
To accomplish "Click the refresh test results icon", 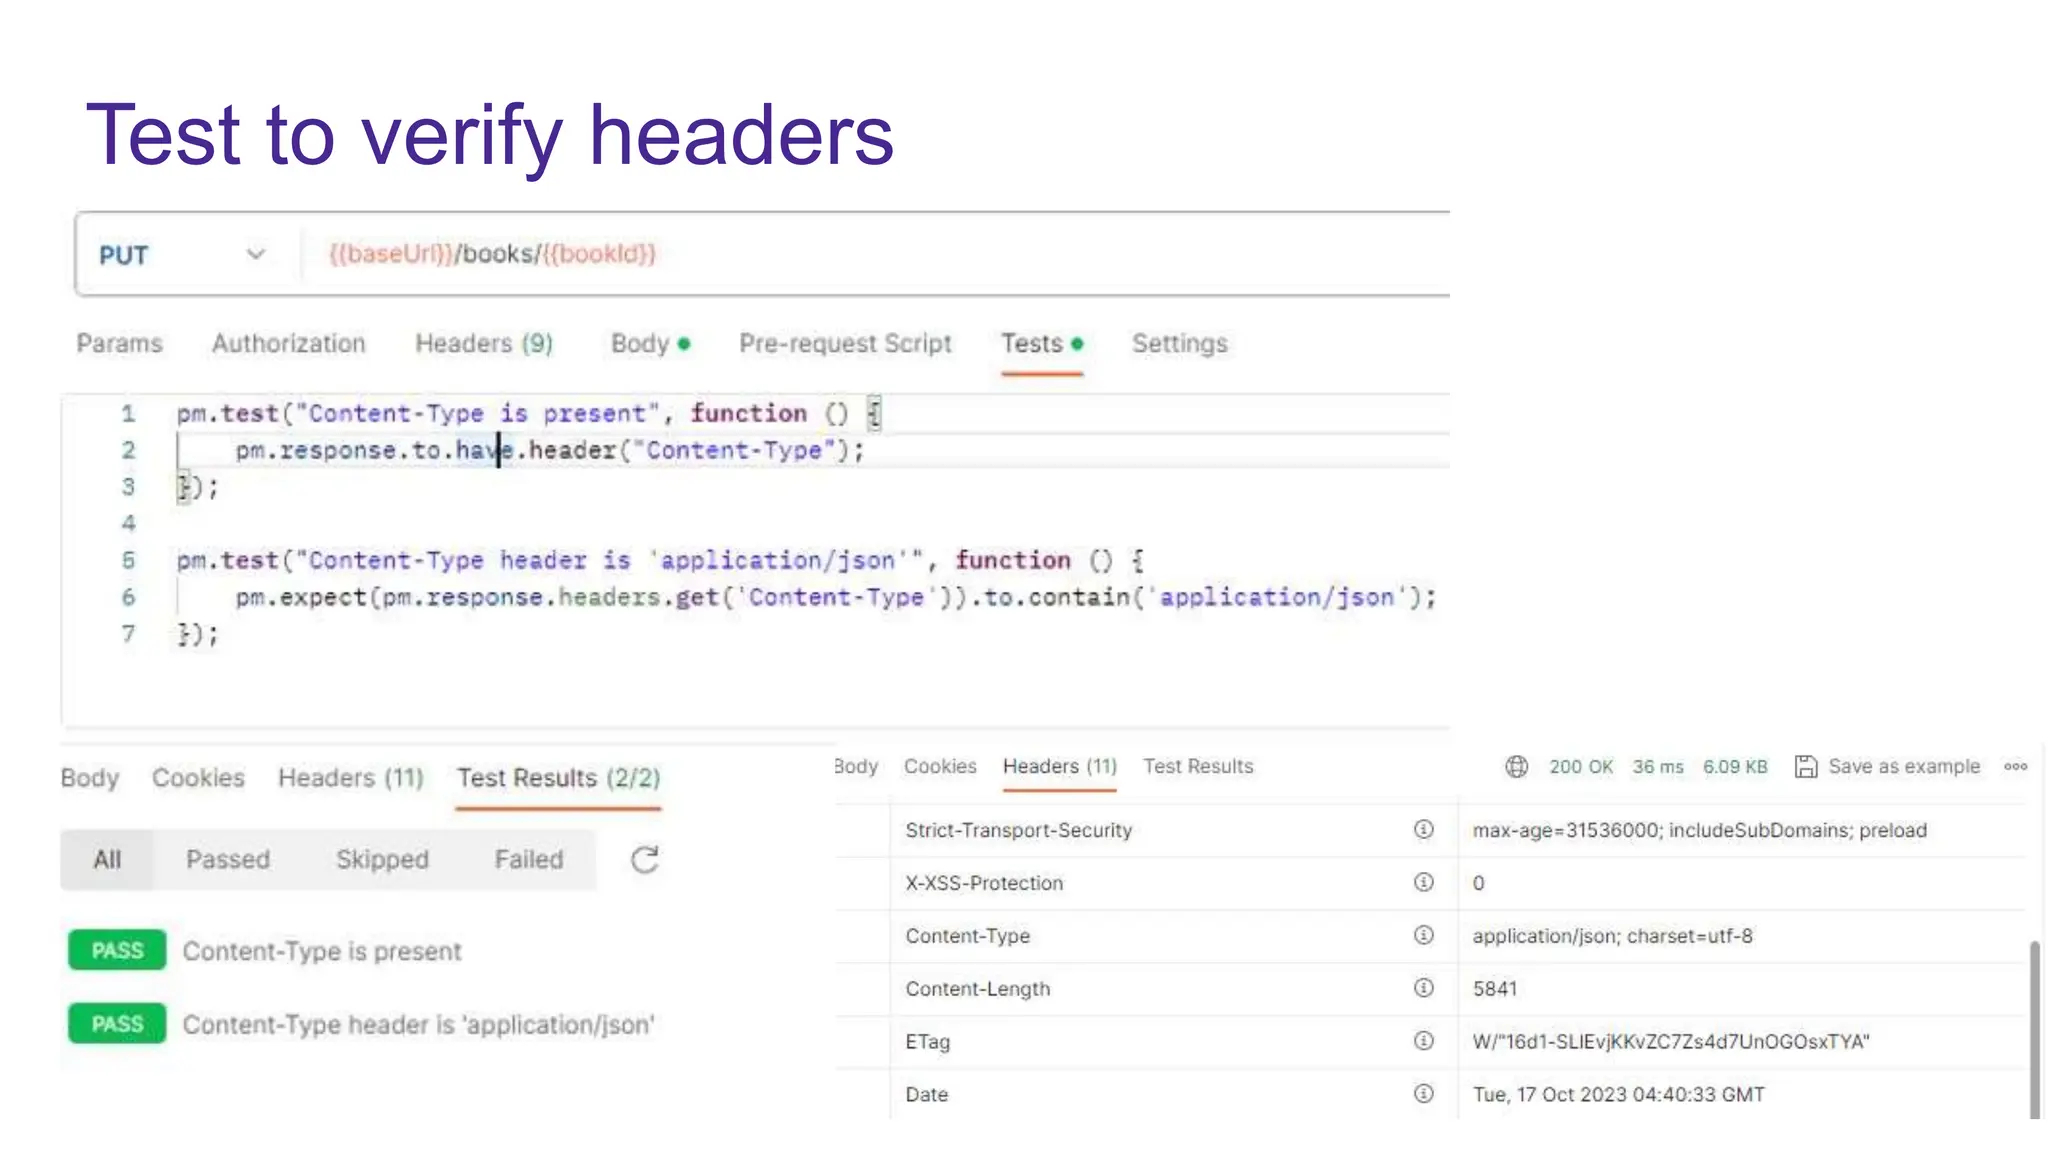I will pos(645,859).
